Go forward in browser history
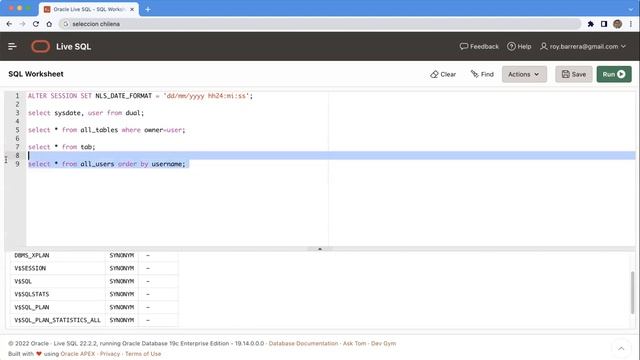The width and height of the screenshot is (640, 360). [22, 24]
